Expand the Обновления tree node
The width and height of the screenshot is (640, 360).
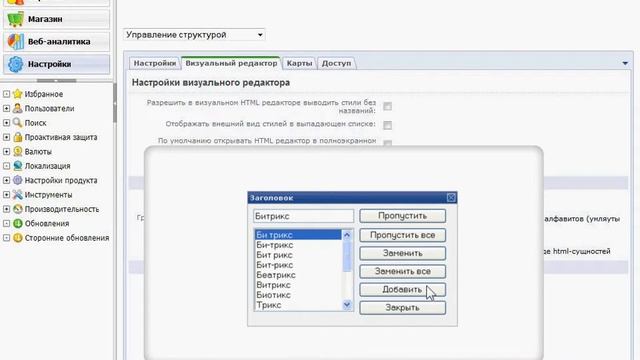coord(6,223)
